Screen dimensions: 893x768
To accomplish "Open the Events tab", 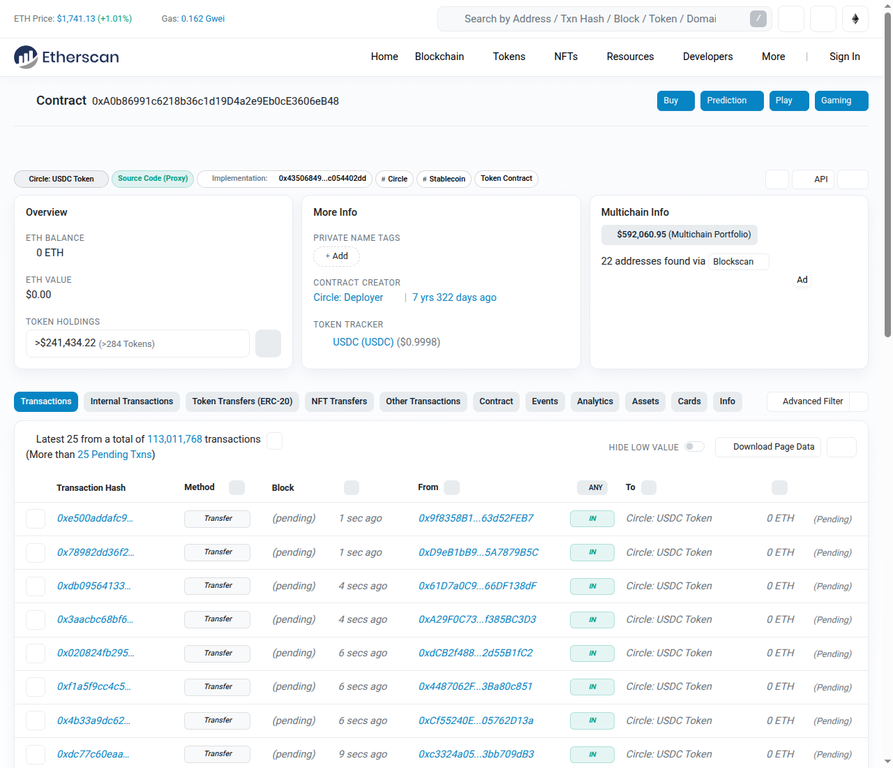I will 545,401.
